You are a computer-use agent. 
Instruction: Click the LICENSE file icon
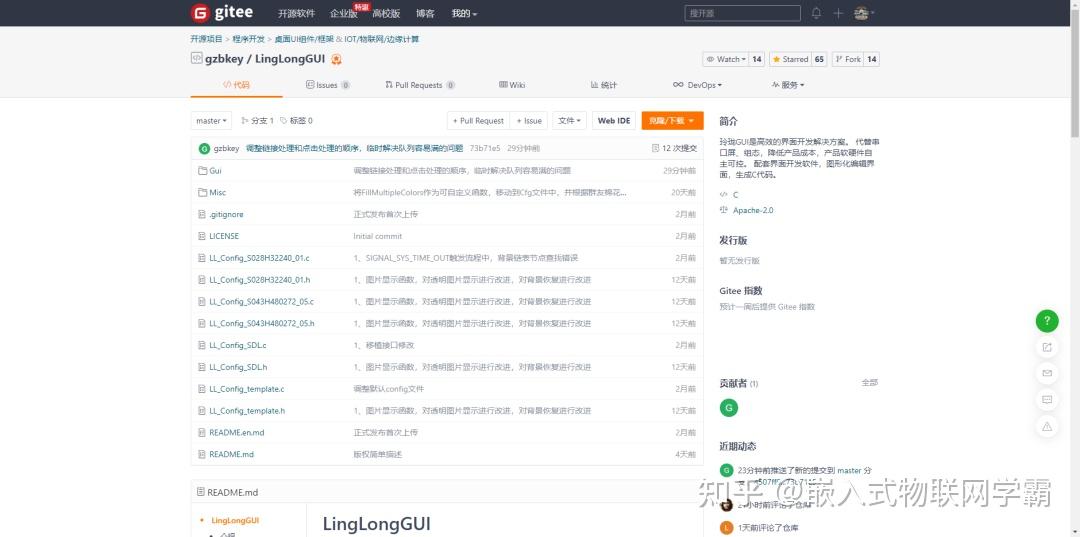pyautogui.click(x=202, y=235)
